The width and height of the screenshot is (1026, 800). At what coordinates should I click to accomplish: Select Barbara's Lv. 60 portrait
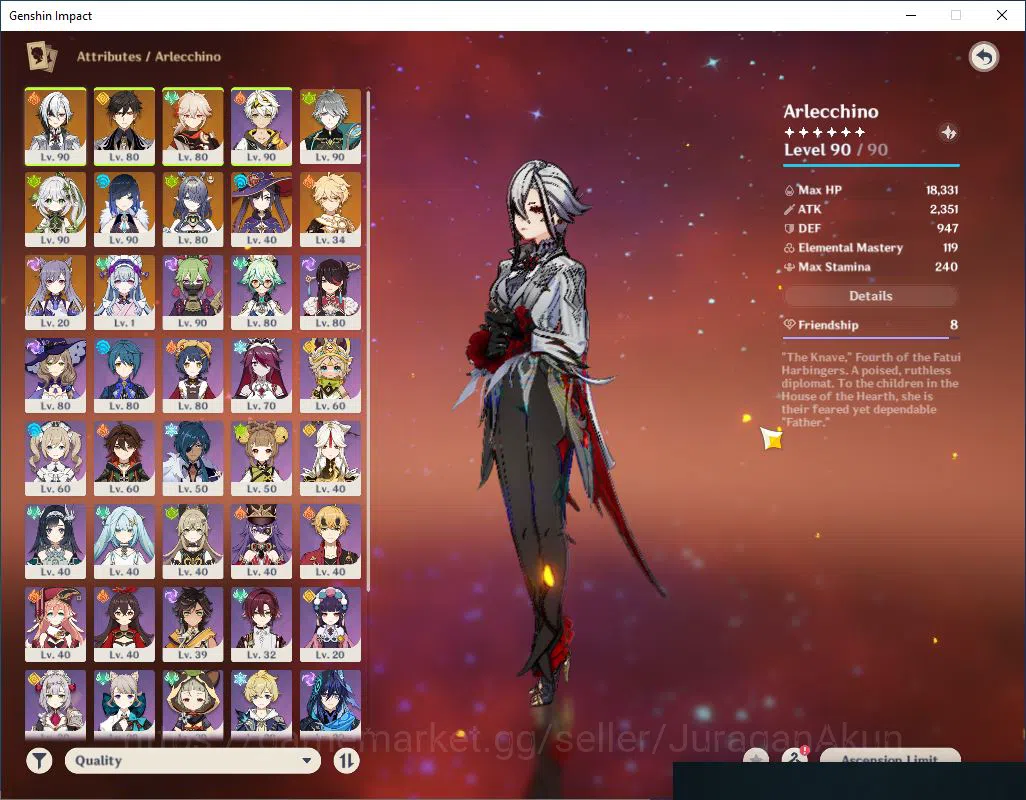56,459
